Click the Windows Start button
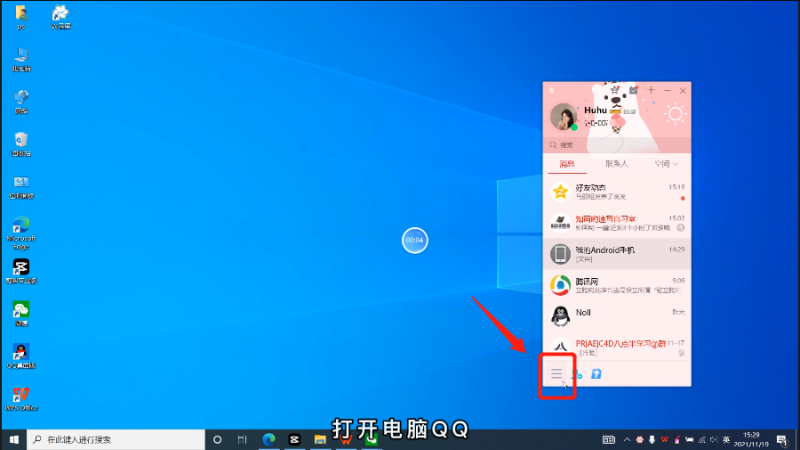The height and width of the screenshot is (450, 800). (14, 439)
